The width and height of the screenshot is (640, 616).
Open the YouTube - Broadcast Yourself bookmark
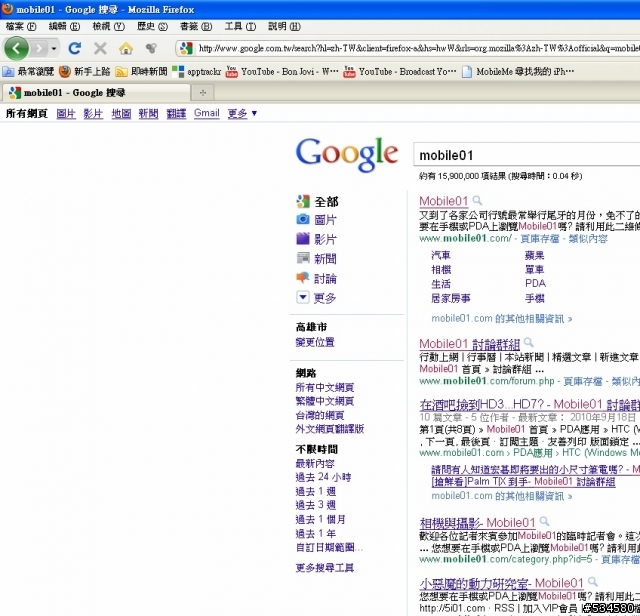[x=400, y=72]
